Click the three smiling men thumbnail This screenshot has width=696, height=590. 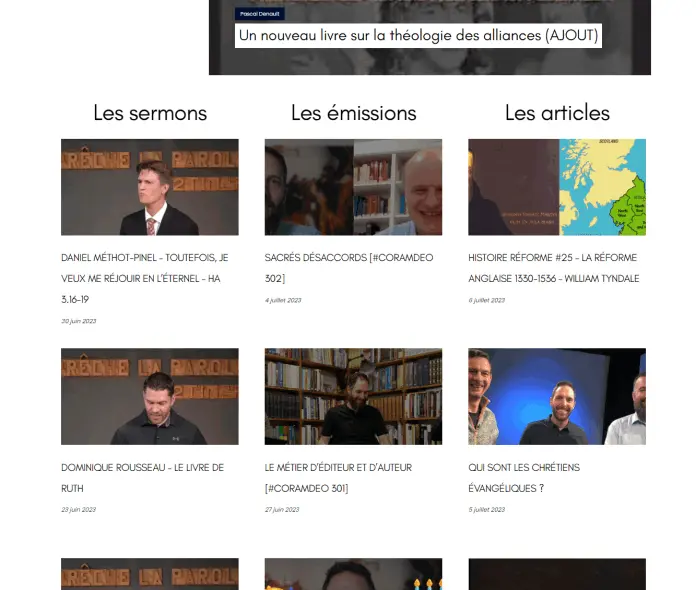pos(557,396)
